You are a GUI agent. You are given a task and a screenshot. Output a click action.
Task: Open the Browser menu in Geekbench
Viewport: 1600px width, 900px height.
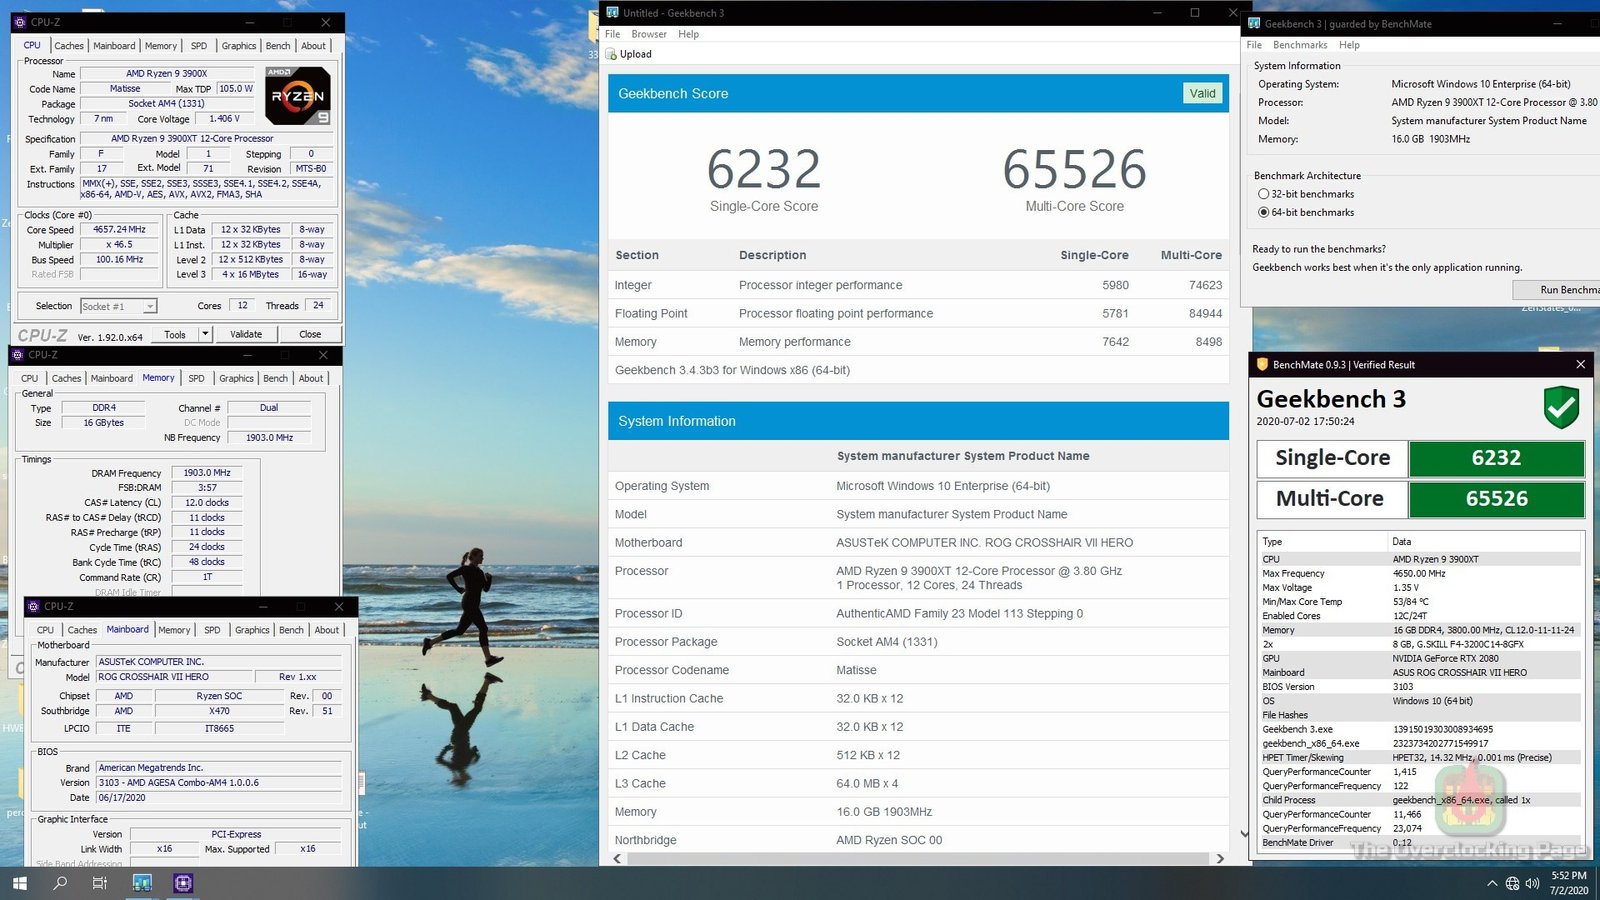click(x=649, y=34)
